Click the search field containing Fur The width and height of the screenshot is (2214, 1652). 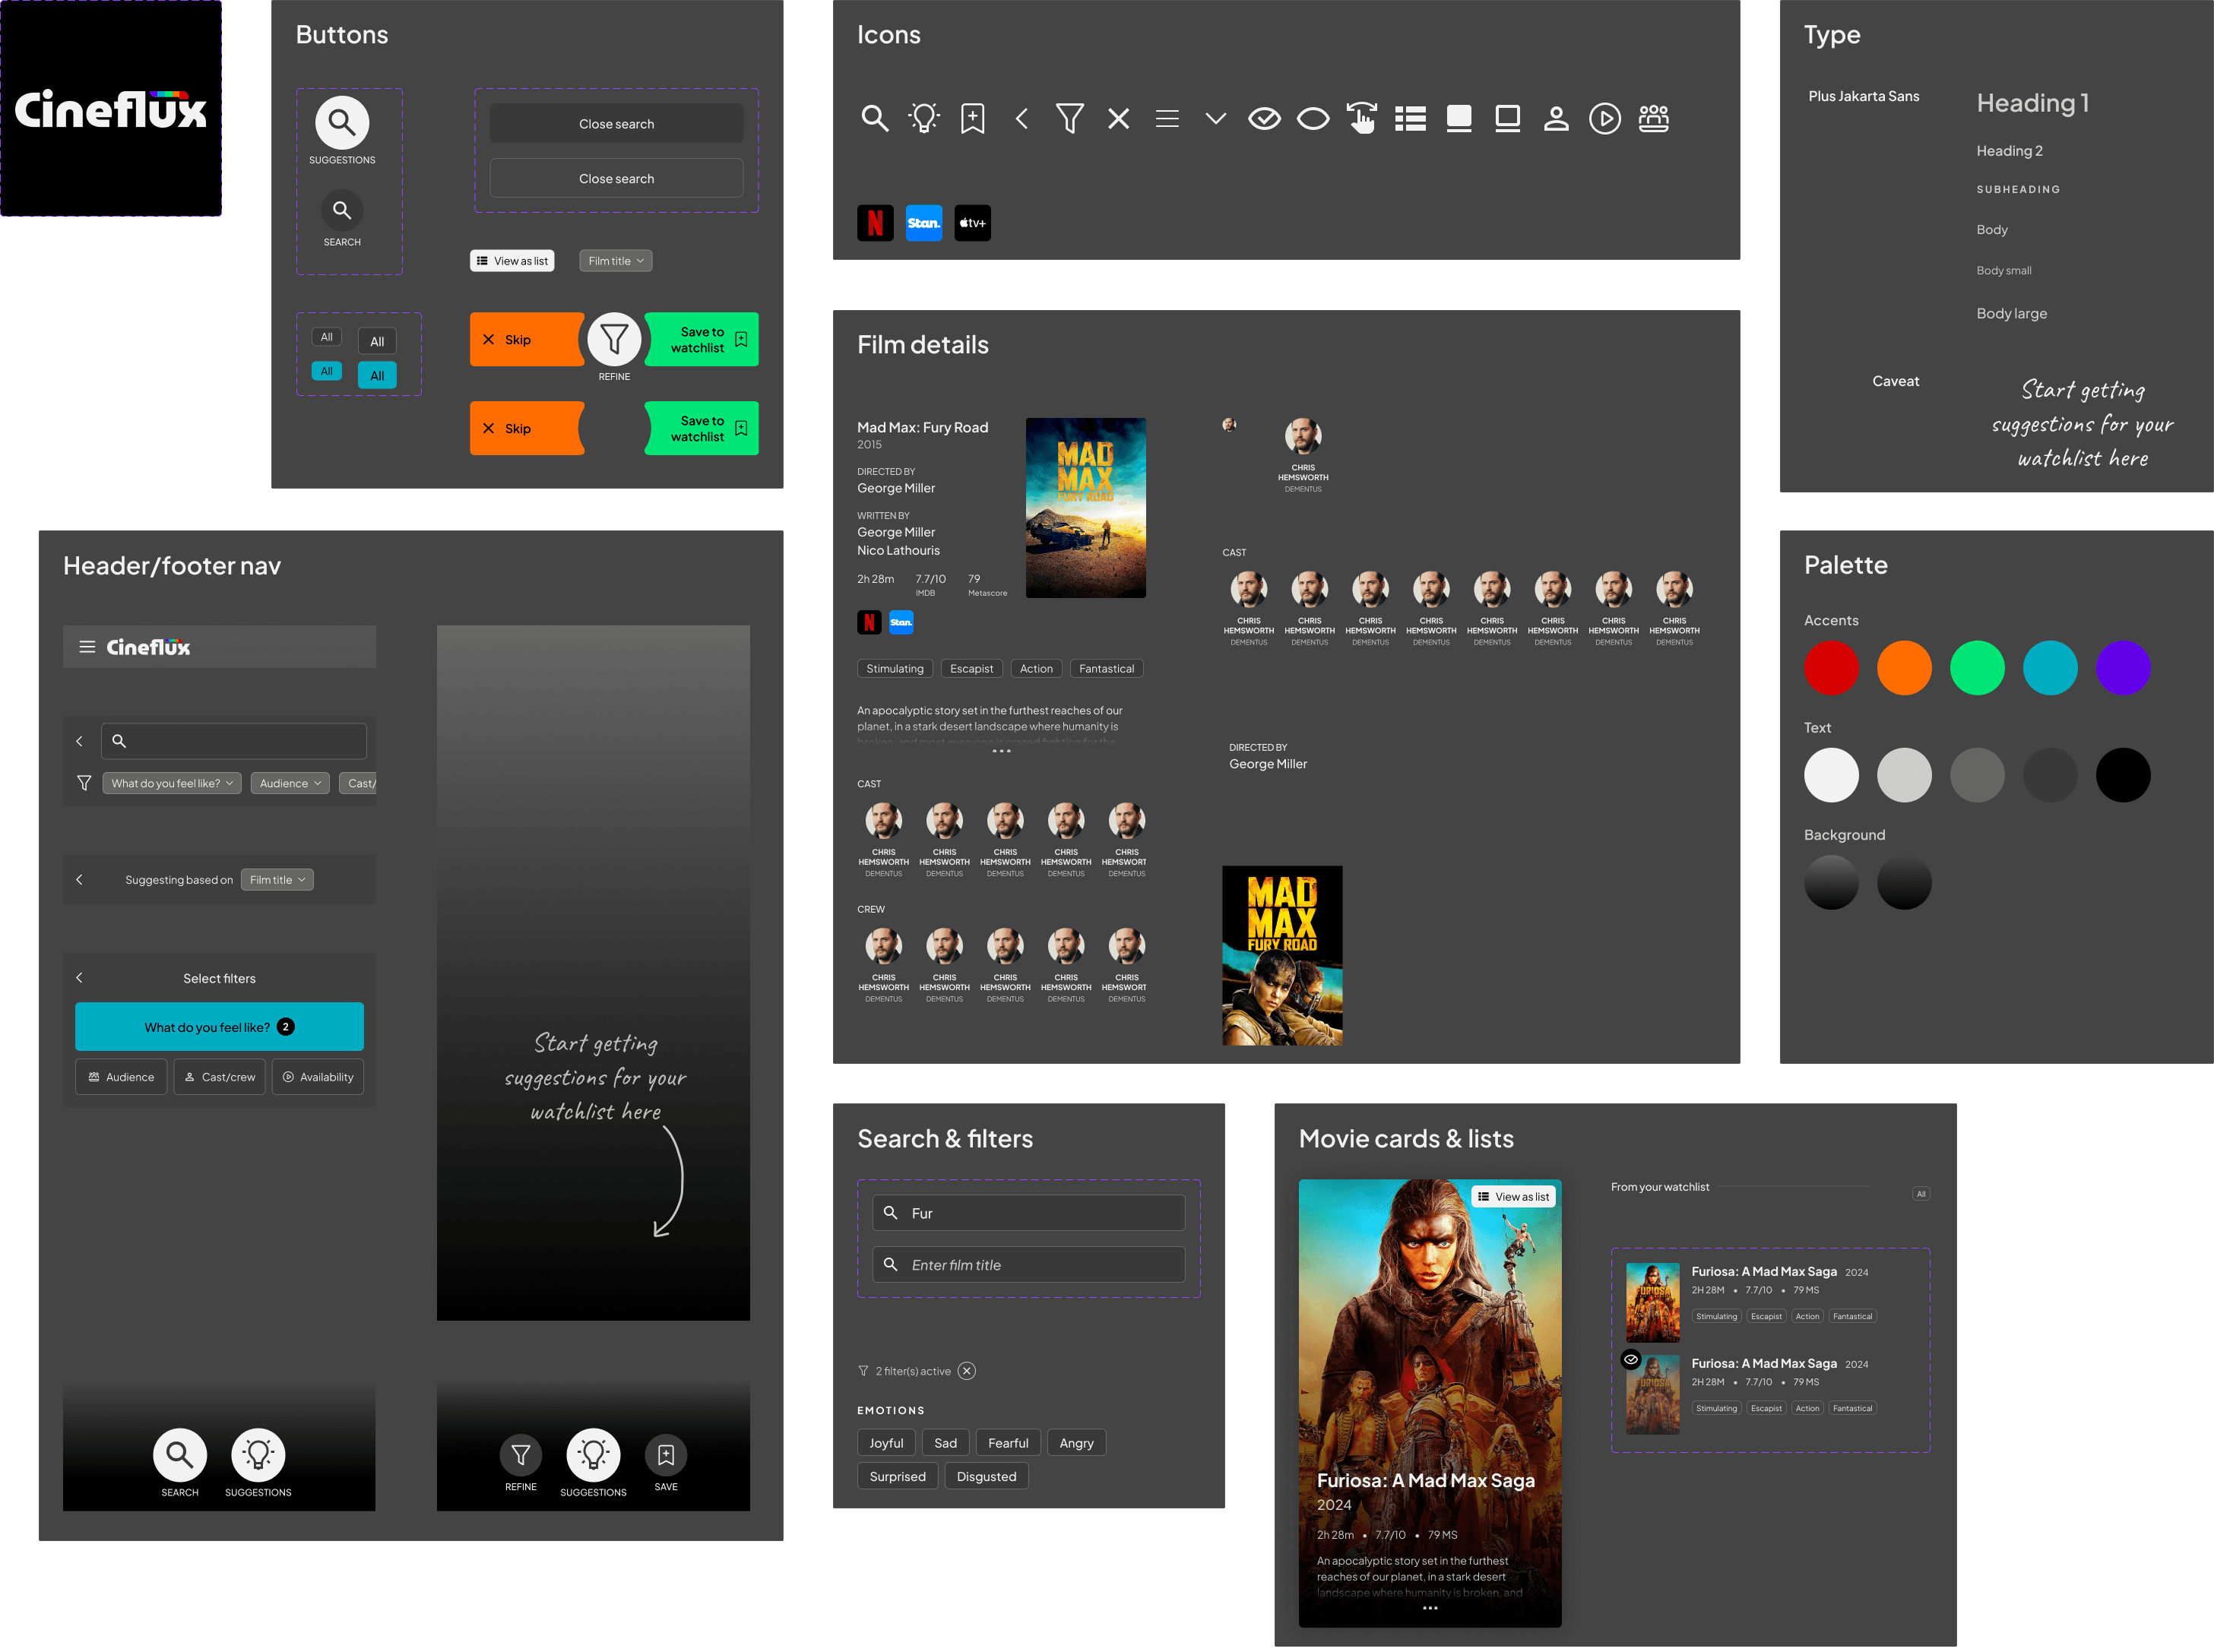[1029, 1213]
